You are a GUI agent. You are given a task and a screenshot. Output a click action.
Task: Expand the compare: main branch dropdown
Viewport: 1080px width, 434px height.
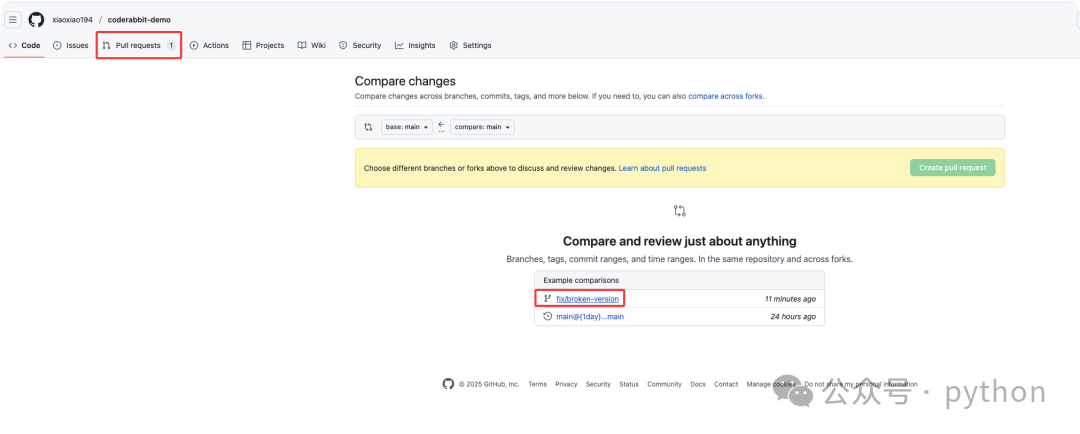pos(482,127)
